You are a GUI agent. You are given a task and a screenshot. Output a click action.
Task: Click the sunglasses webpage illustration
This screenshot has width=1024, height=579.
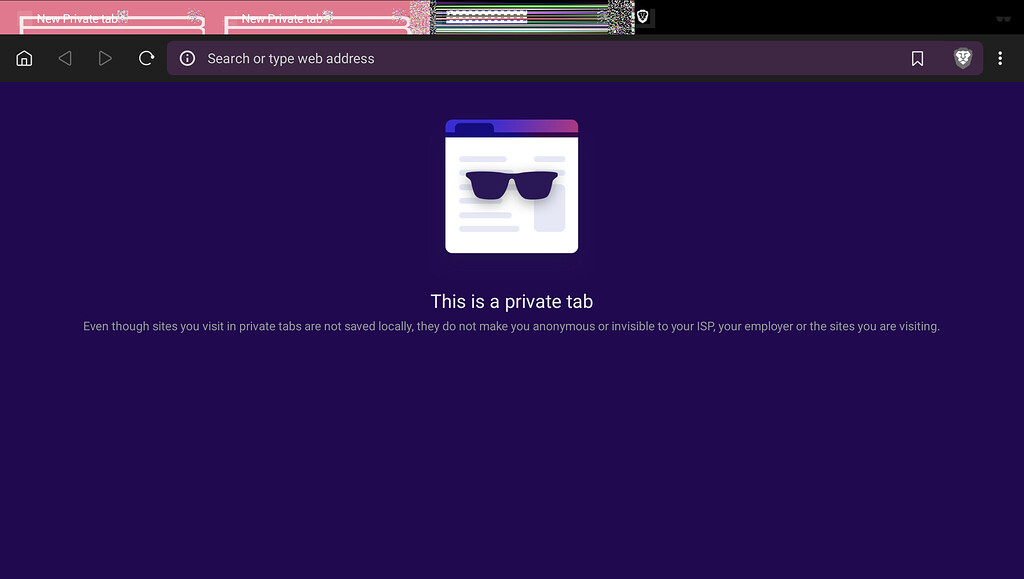(x=511, y=187)
